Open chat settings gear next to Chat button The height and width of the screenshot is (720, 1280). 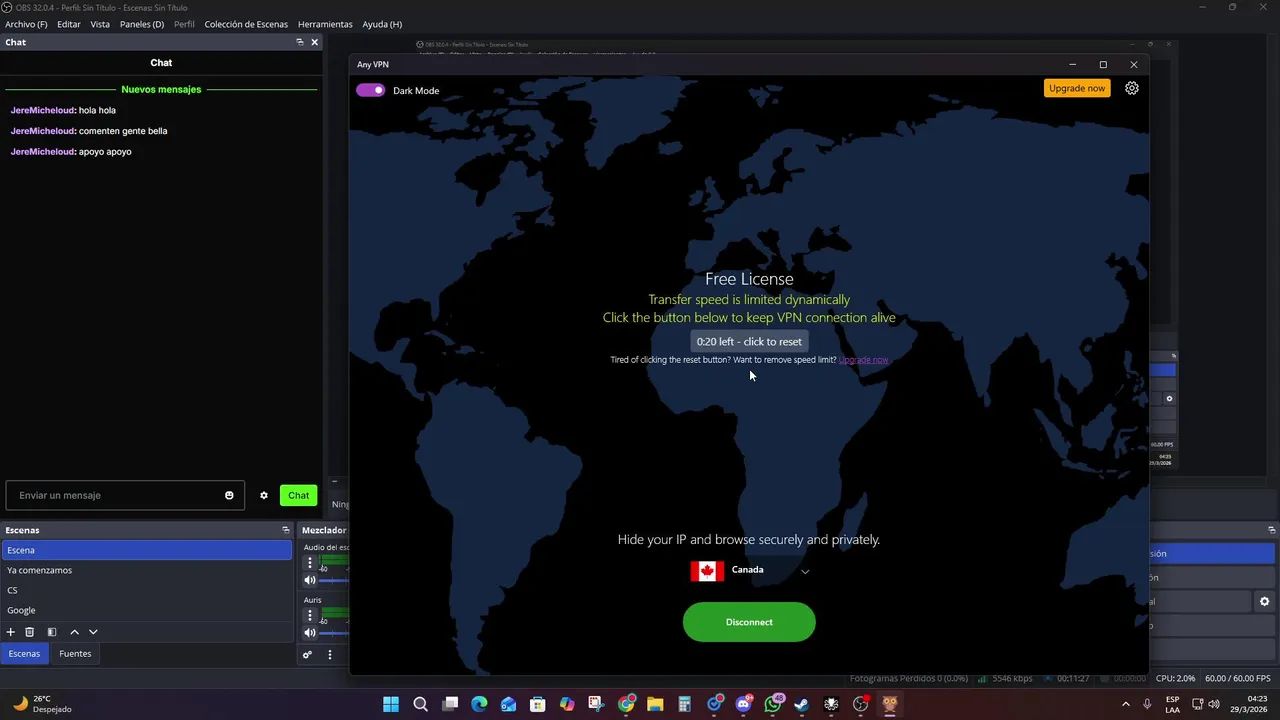(x=264, y=495)
